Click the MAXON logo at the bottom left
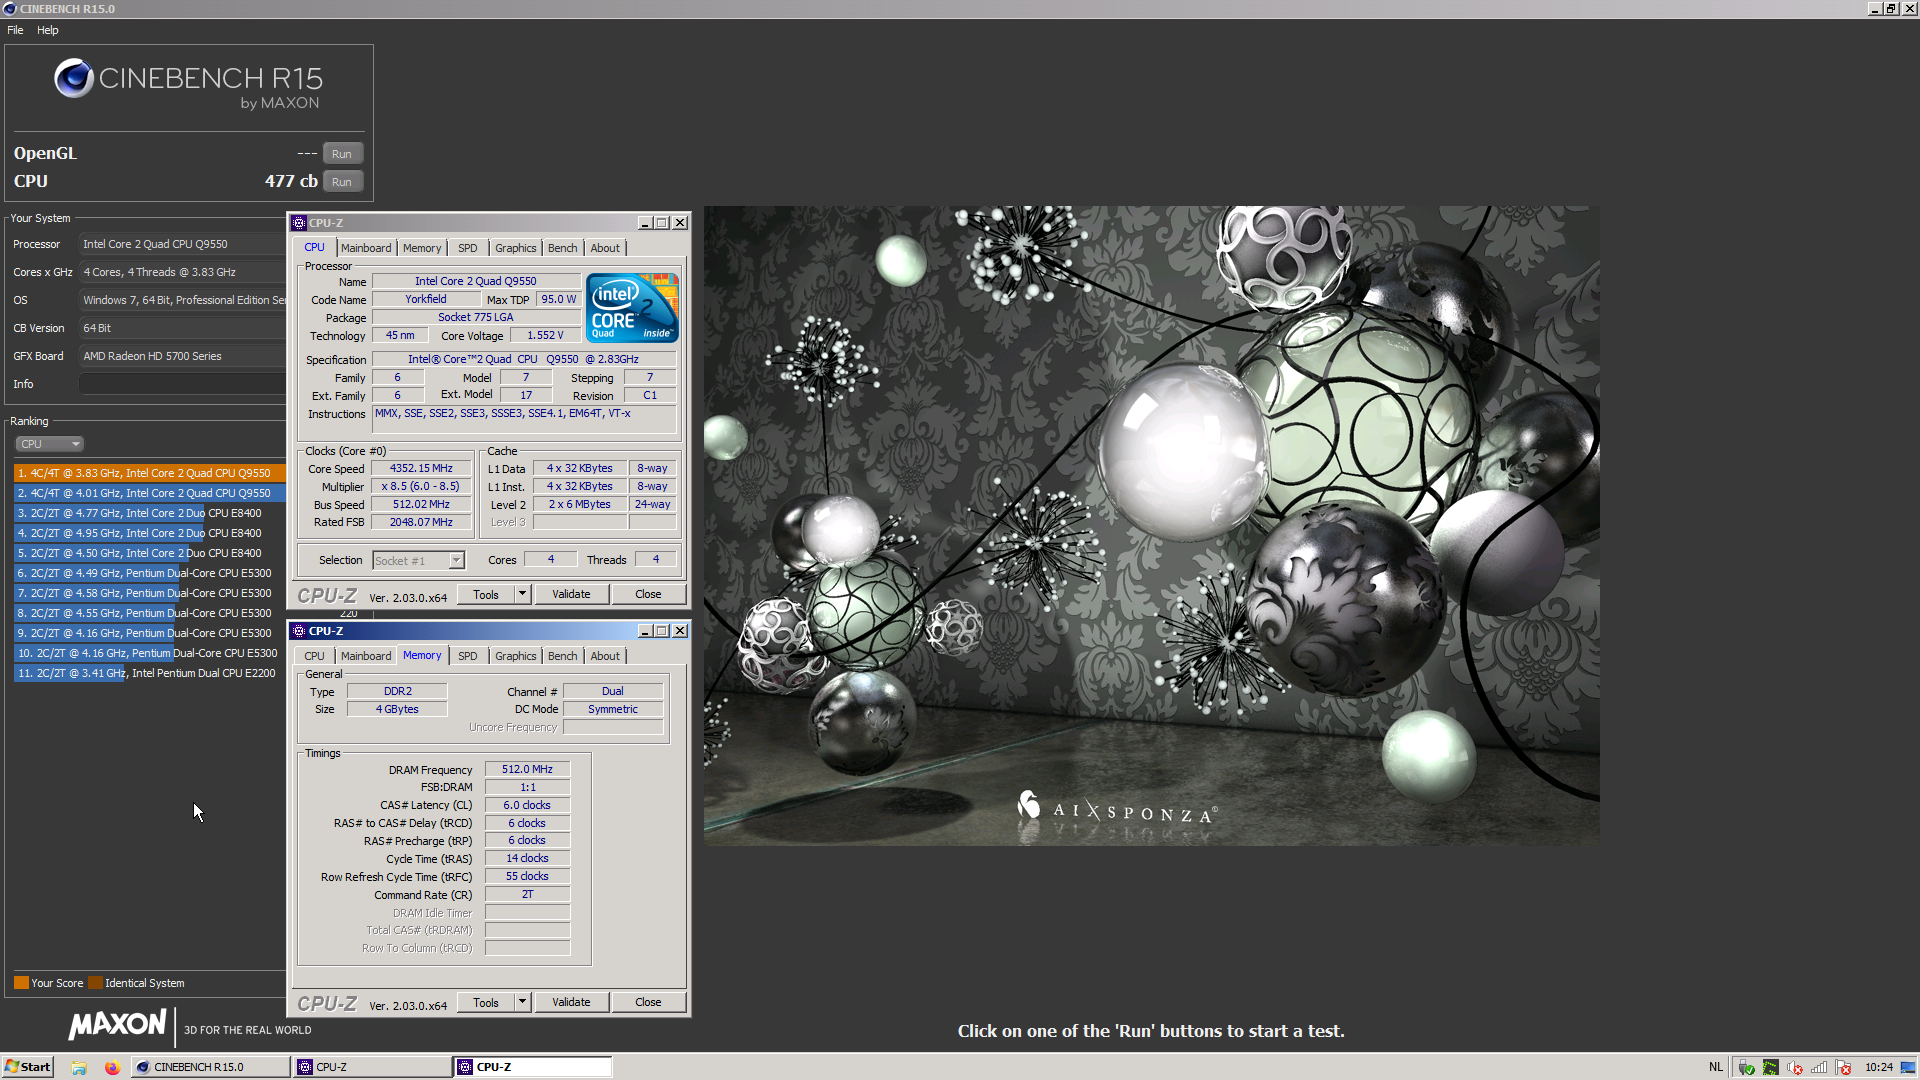The image size is (1920, 1080). coord(117,1025)
